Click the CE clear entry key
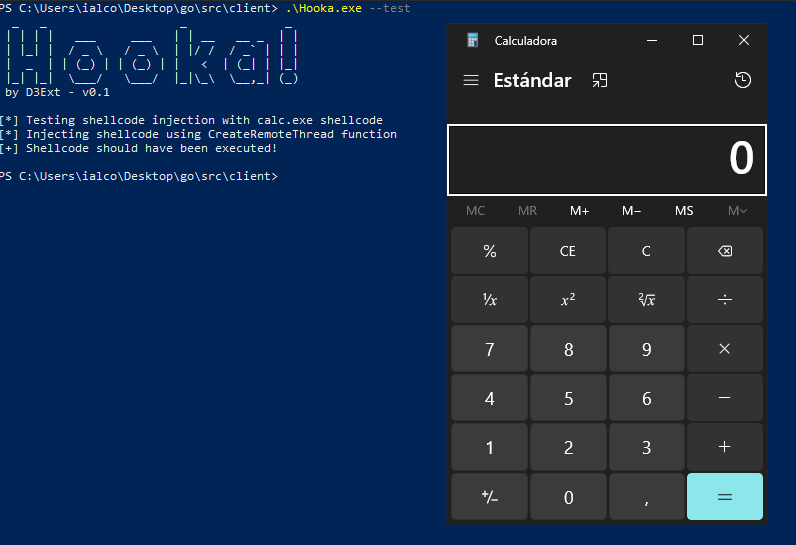Screen dimensions: 796x545 [x=568, y=251]
